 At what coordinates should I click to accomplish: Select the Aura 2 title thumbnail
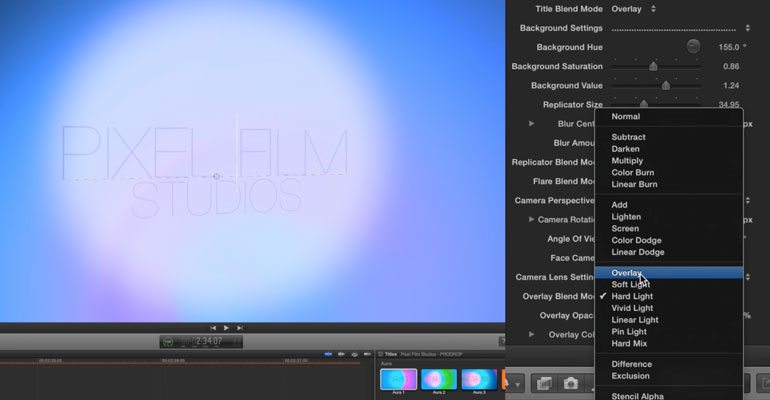coord(439,380)
